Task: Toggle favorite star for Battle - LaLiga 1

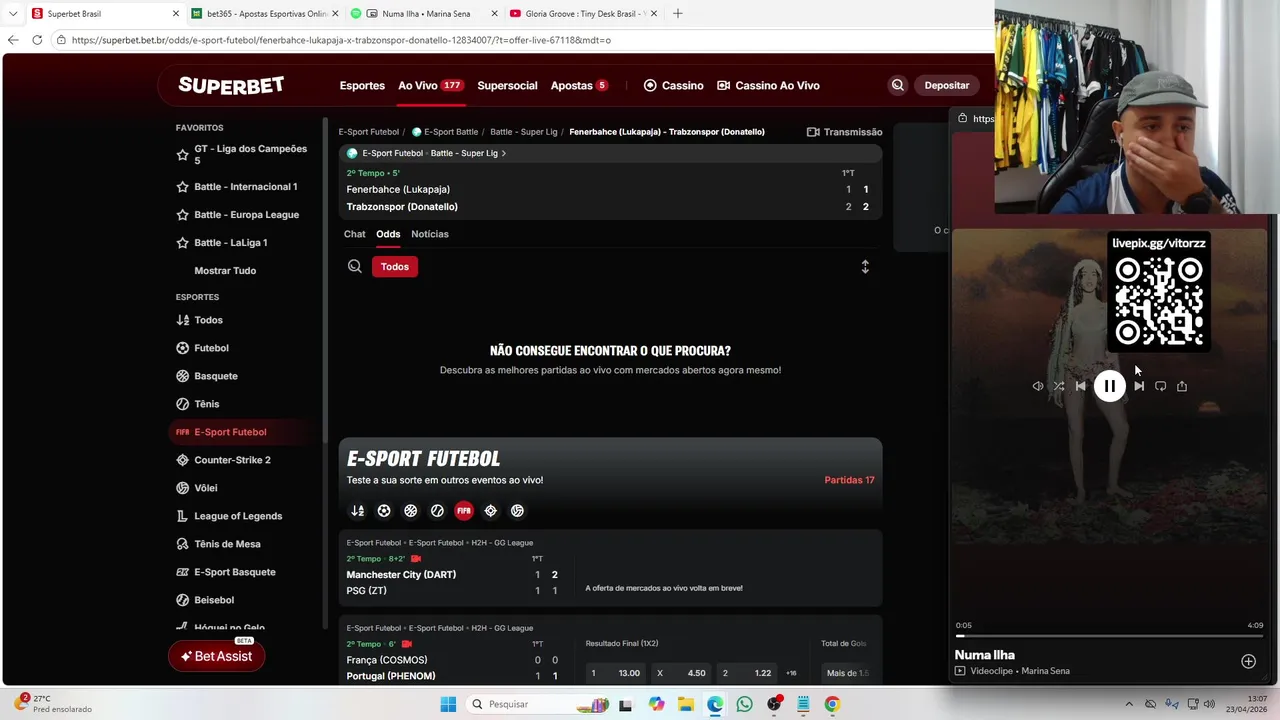Action: pyautogui.click(x=182, y=243)
